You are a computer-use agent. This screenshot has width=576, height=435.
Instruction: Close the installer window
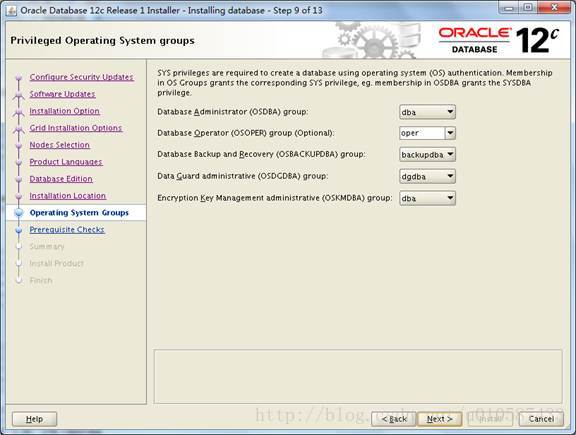(x=554, y=8)
